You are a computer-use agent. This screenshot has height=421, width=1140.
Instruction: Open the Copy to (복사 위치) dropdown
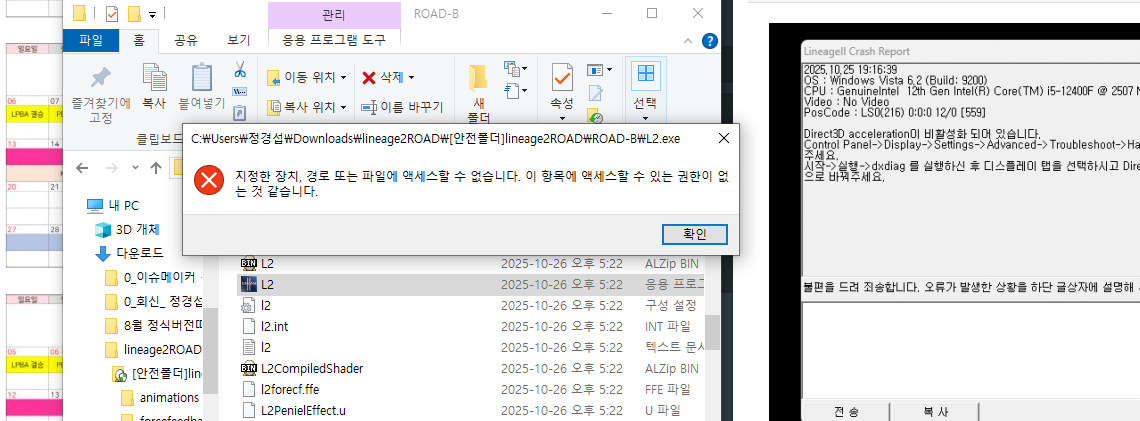coord(307,107)
